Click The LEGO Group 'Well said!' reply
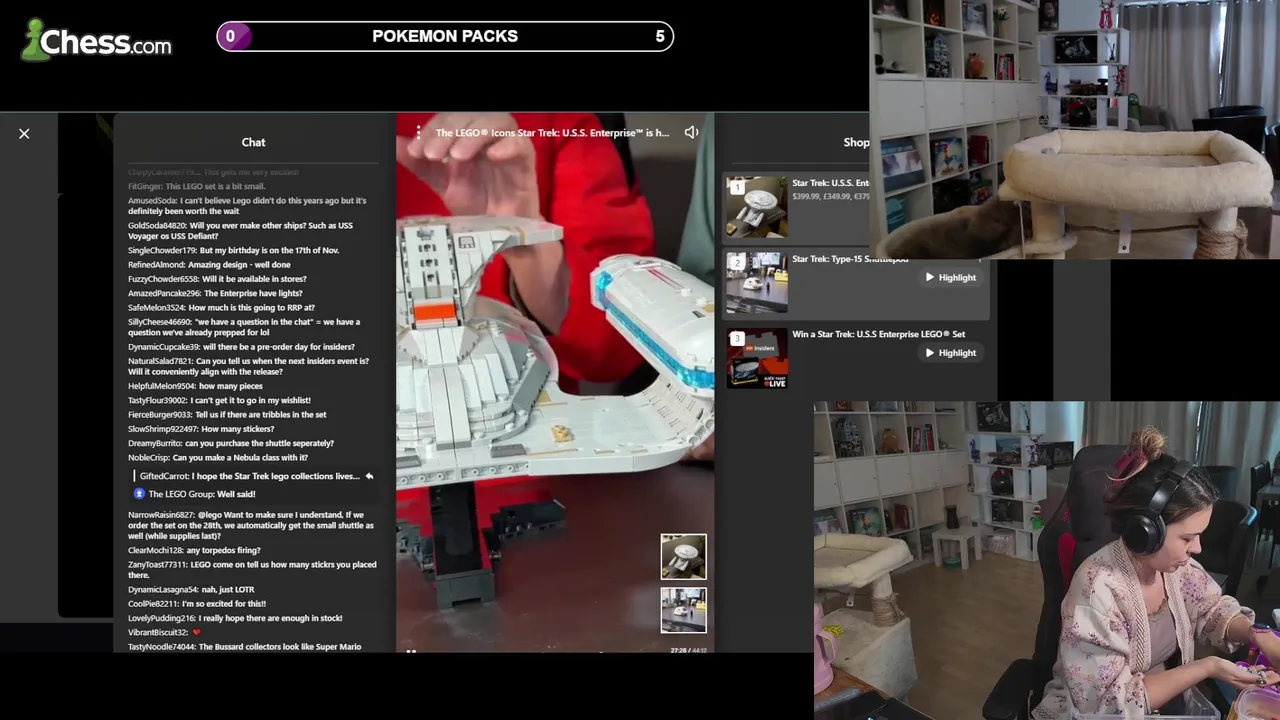 click(x=202, y=494)
